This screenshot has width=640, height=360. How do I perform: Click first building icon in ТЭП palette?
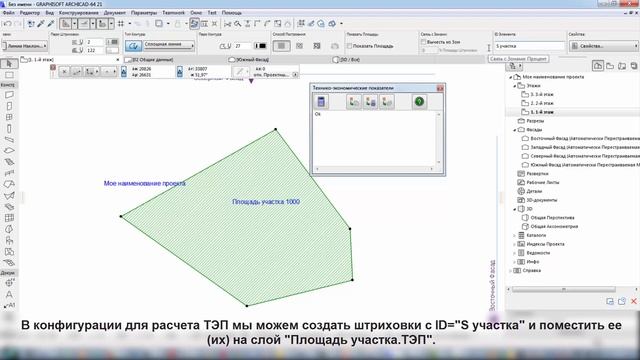click(x=354, y=101)
